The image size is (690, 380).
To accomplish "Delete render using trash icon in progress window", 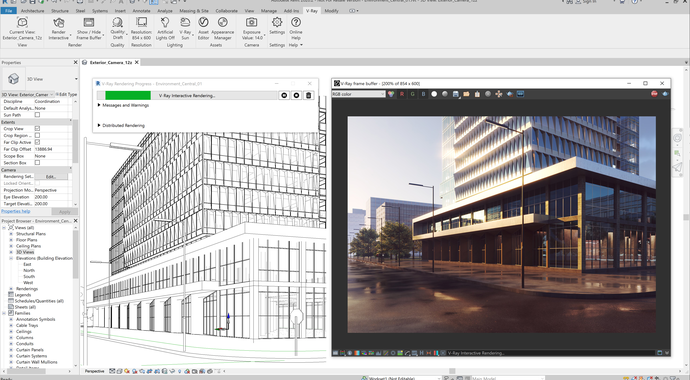I will click(308, 95).
